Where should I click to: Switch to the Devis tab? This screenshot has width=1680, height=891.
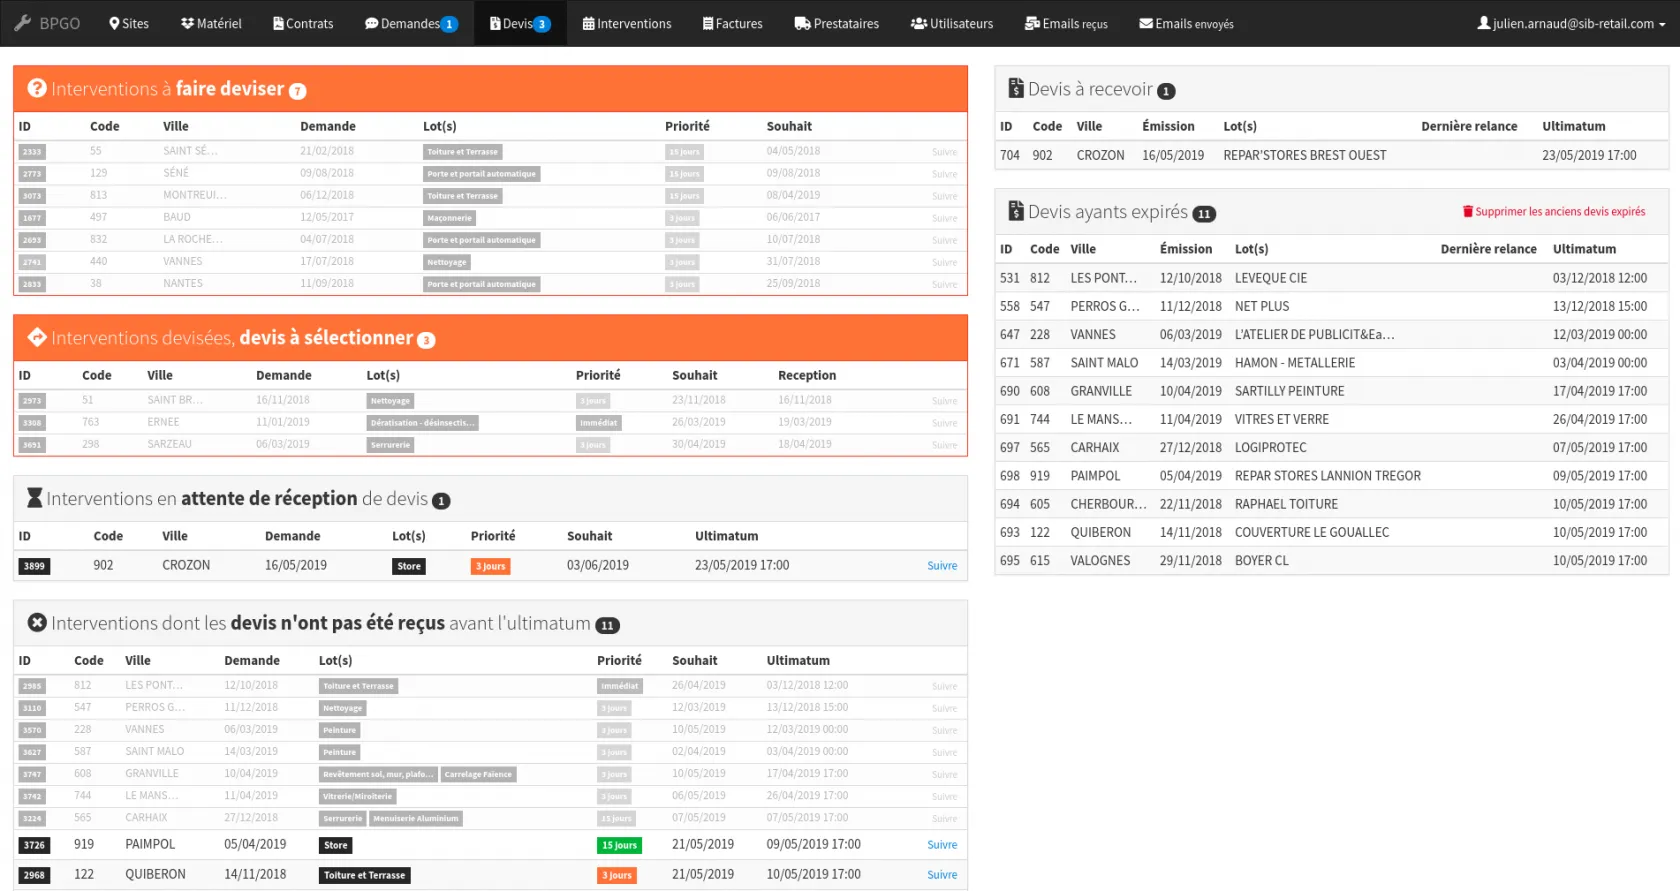click(x=520, y=24)
